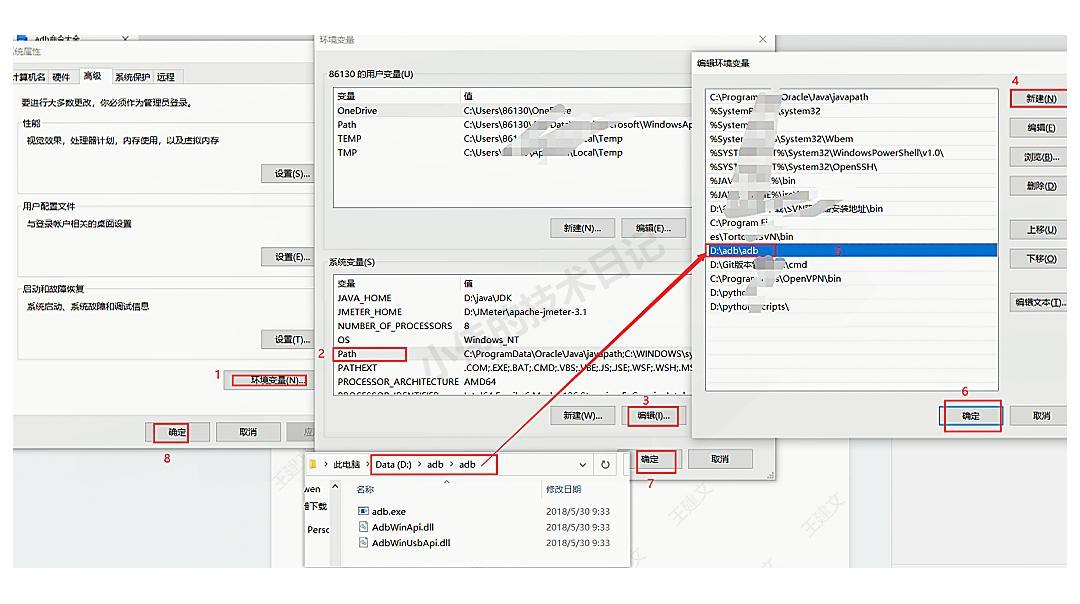Switch to the 计算机名 tab
Screen dimensions: 1080x604
coord(29,76)
